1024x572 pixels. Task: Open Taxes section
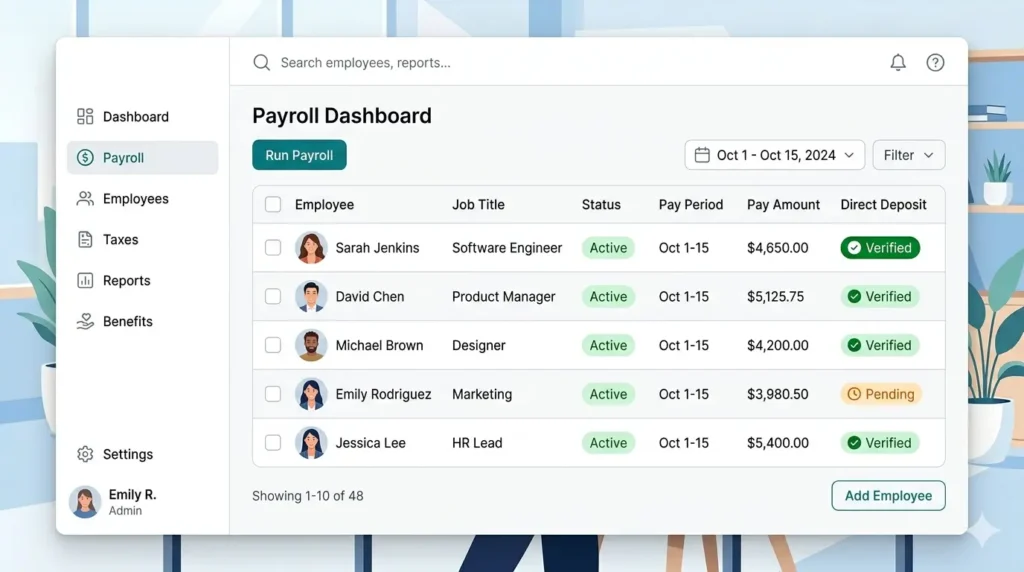point(142,240)
